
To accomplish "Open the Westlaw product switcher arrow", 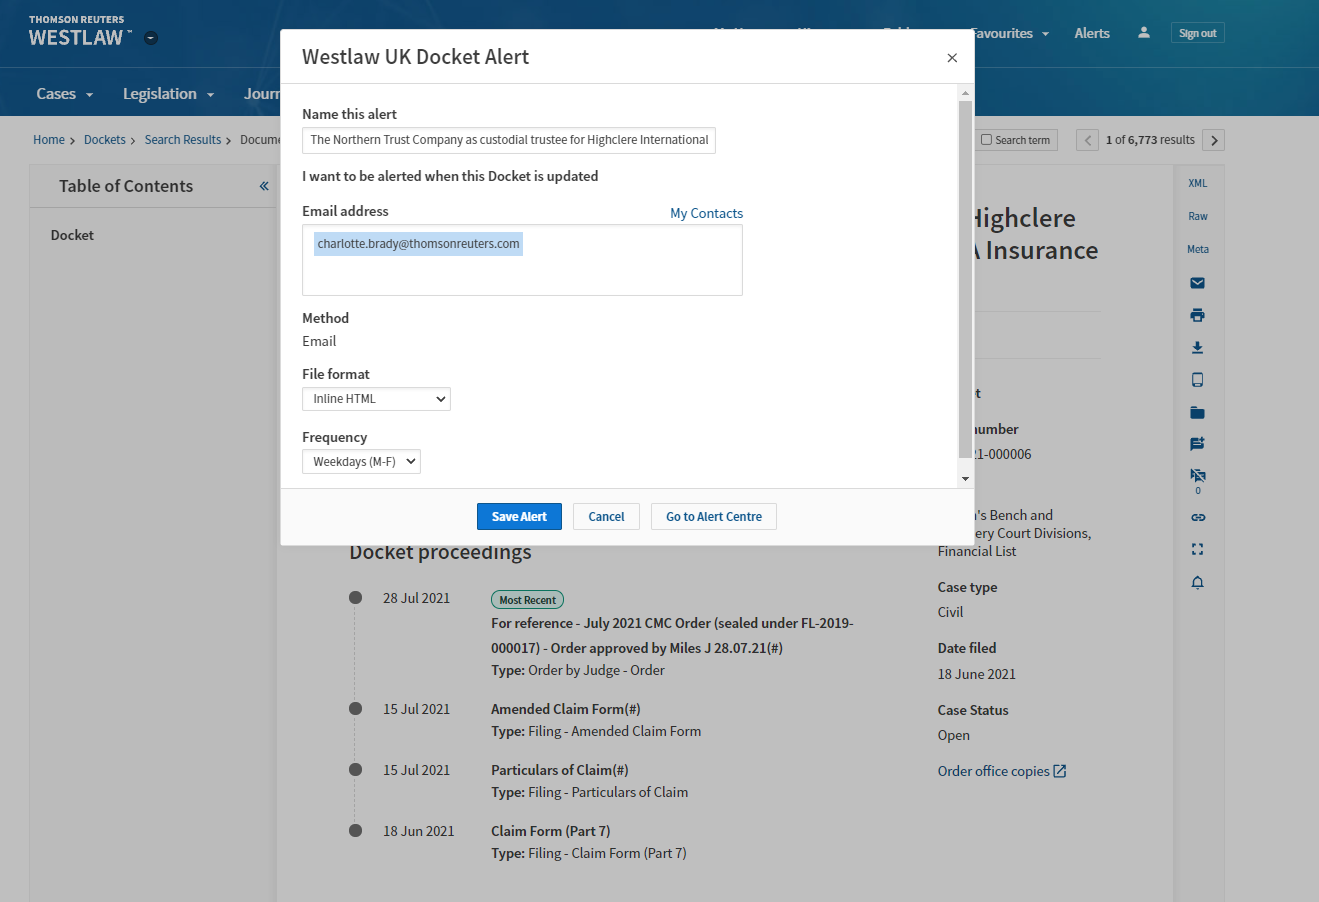I will [151, 38].
